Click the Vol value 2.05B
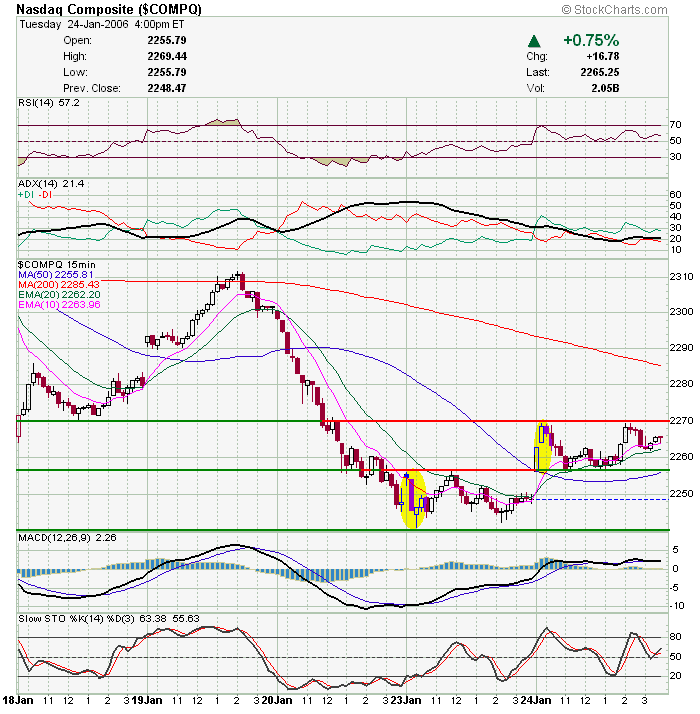This screenshot has height=714, width=700. click(x=605, y=88)
